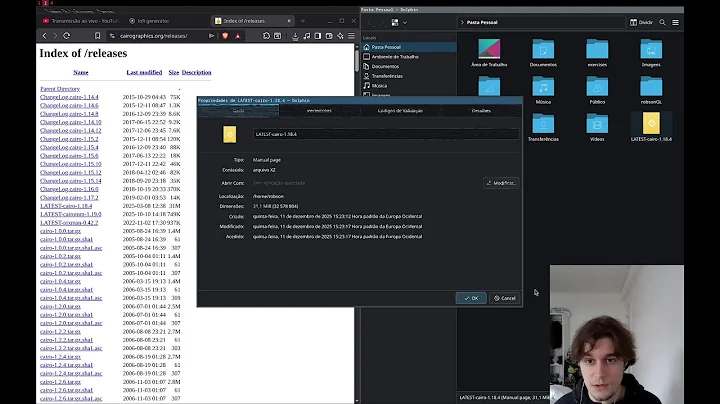
Task: Open the Detalhes tab in properties
Action: (481, 111)
